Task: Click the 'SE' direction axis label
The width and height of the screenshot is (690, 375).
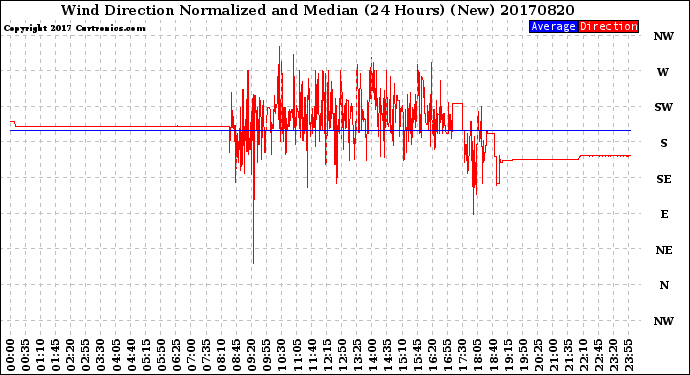Action: (664, 179)
